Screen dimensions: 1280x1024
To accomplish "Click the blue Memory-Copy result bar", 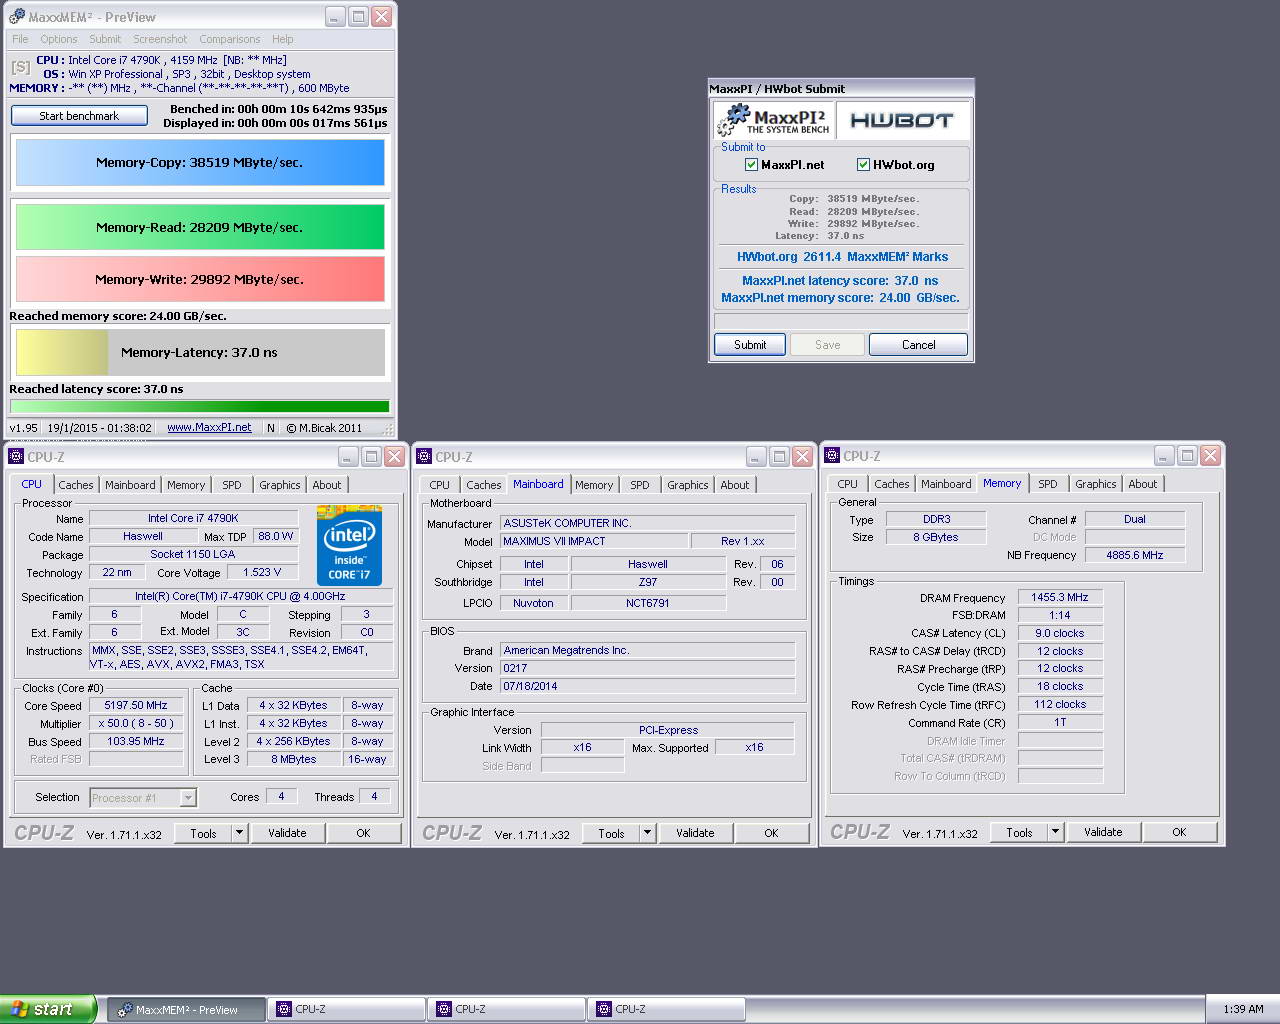I will 200,162.
